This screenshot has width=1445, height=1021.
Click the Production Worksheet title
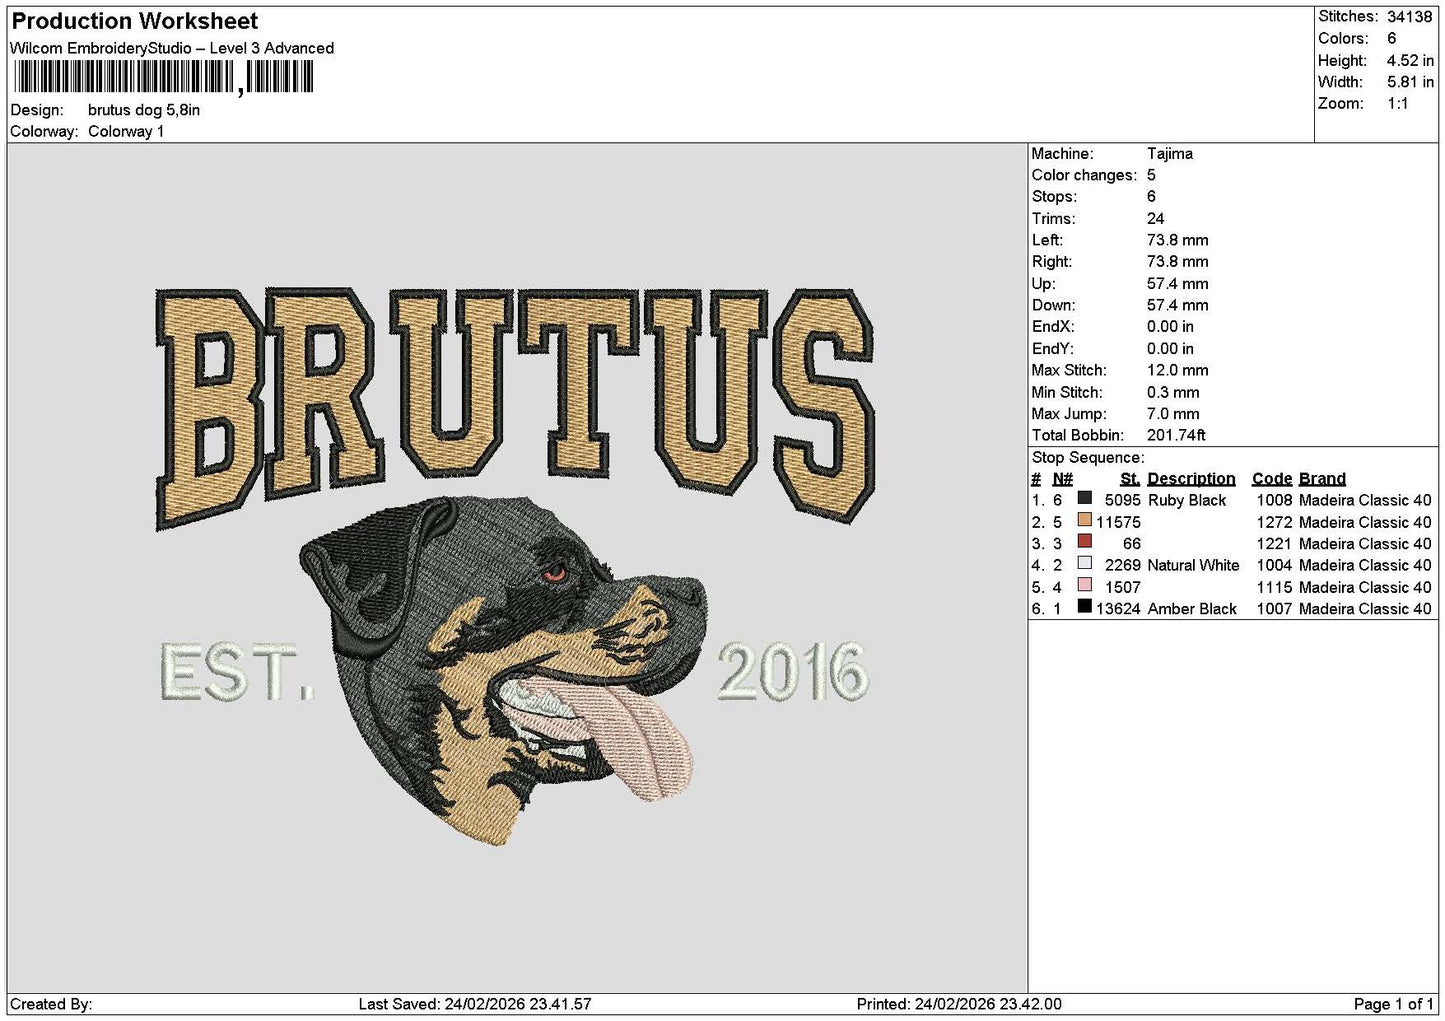pyautogui.click(x=134, y=21)
